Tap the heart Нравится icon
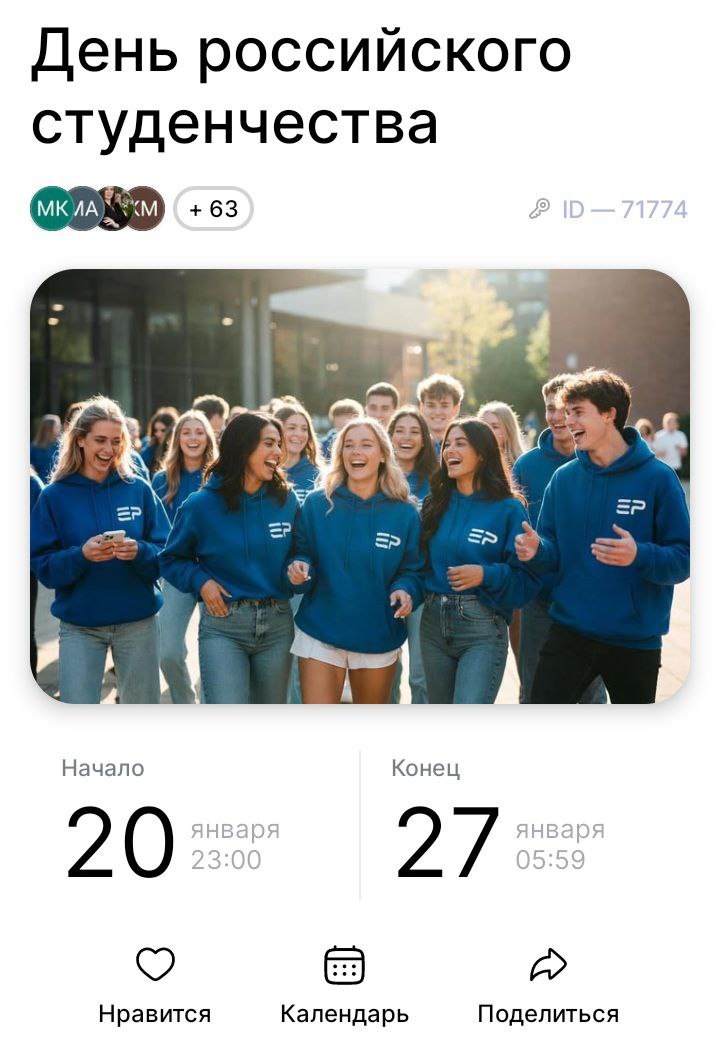Image resolution: width=720 pixels, height=1060 pixels. point(155,964)
